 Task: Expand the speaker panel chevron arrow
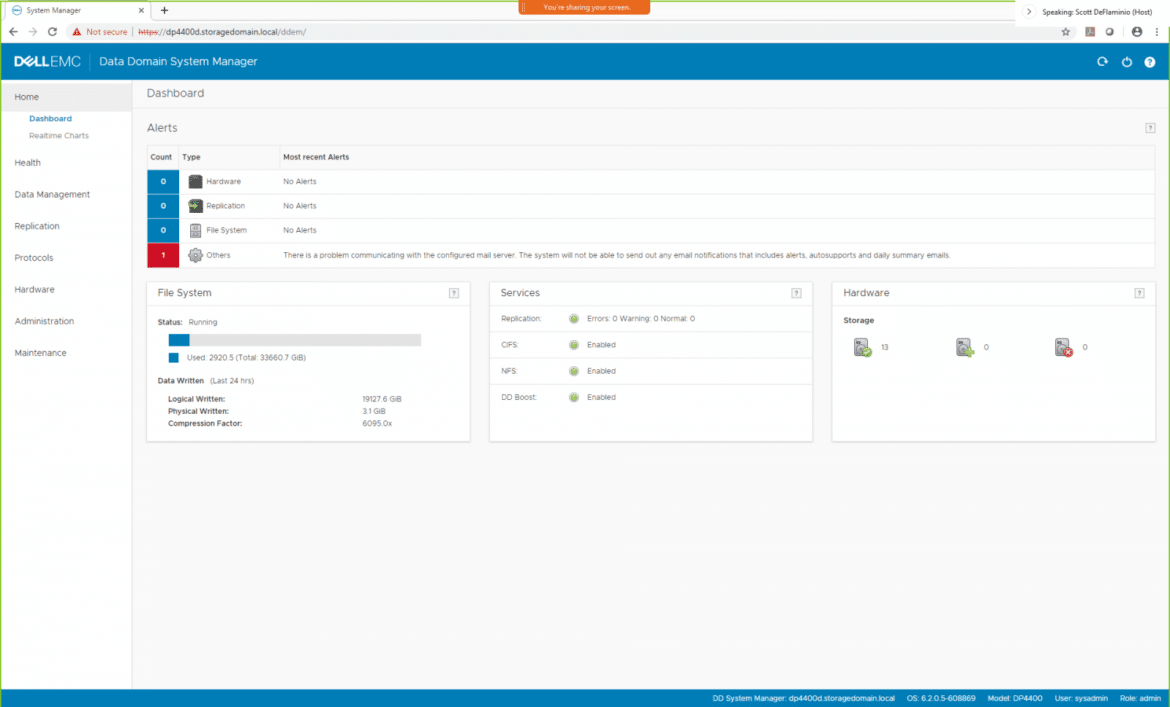coord(1029,12)
